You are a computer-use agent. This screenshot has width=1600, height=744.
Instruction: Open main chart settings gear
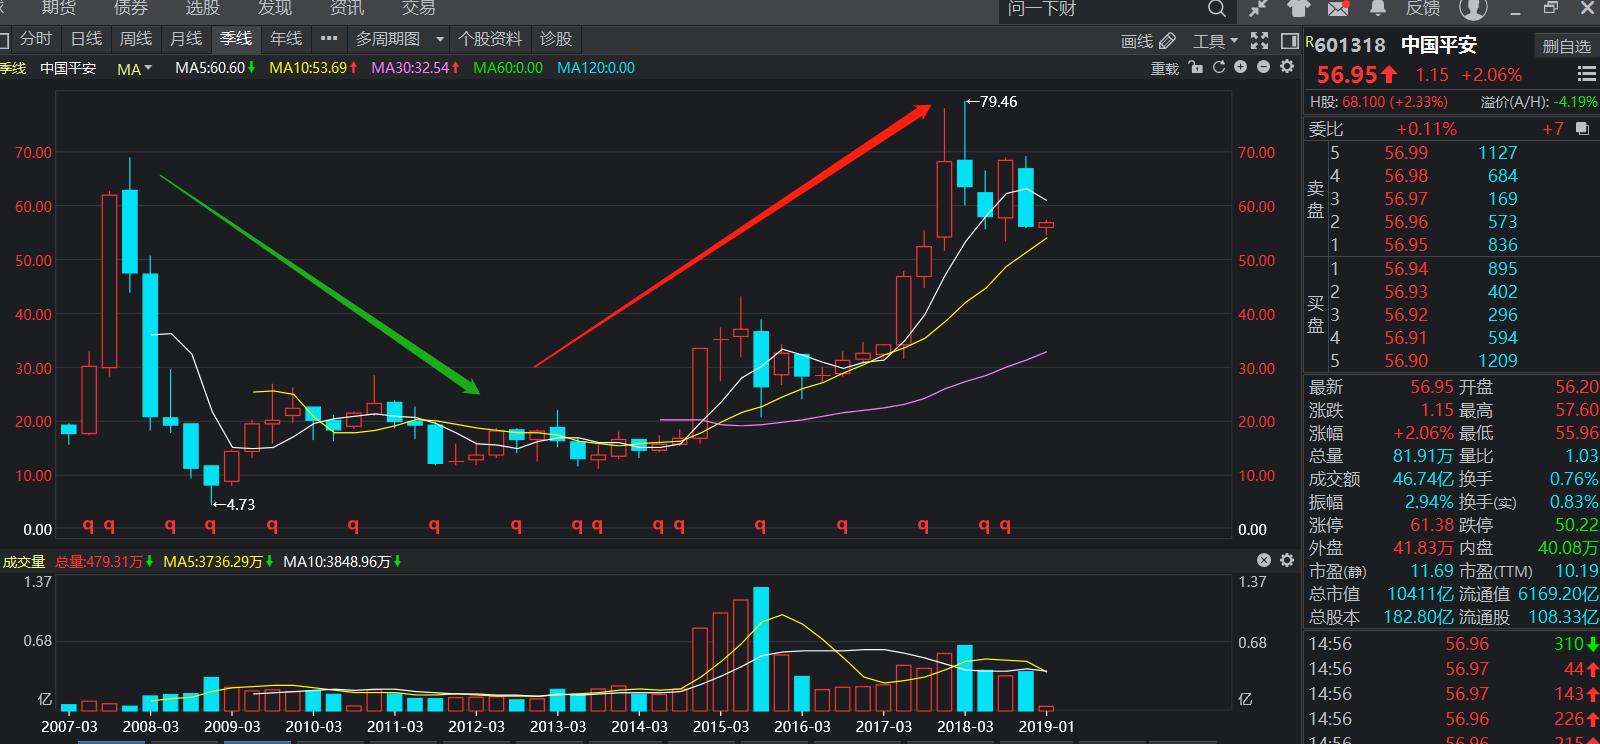point(1287,67)
